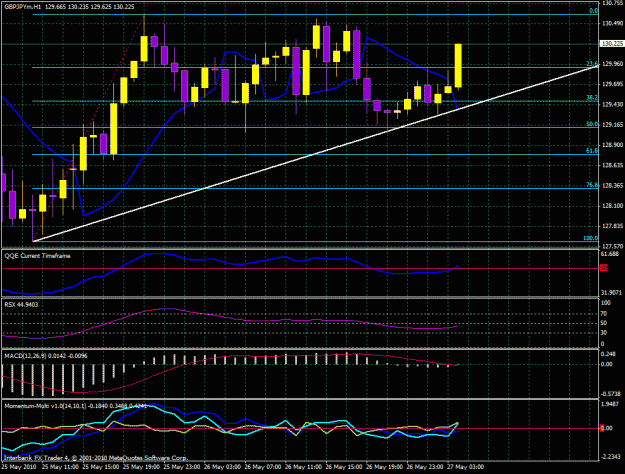Screen dimensions: 625x474
Task: Click the 129.960 price axis label
Action: pyautogui.click(x=612, y=64)
